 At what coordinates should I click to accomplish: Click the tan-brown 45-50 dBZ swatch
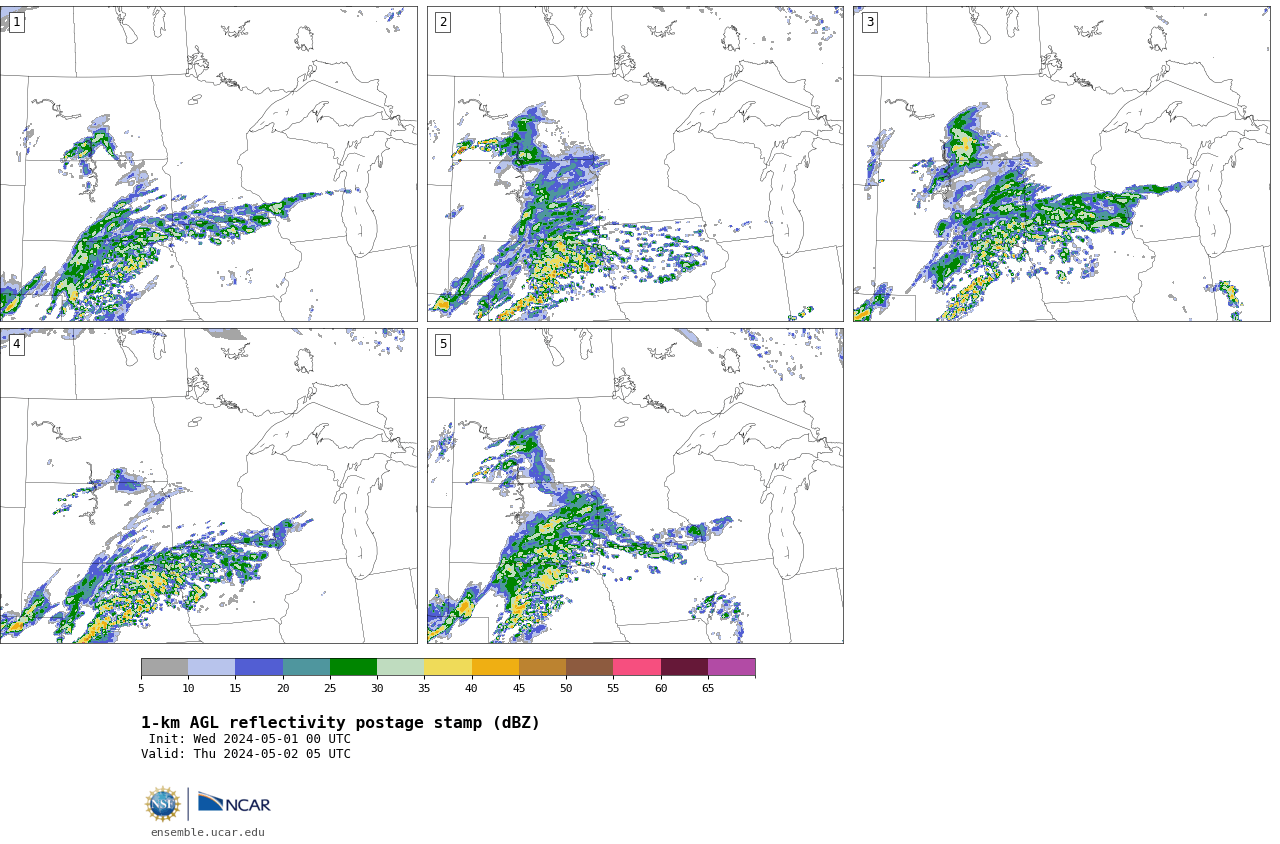tap(542, 667)
